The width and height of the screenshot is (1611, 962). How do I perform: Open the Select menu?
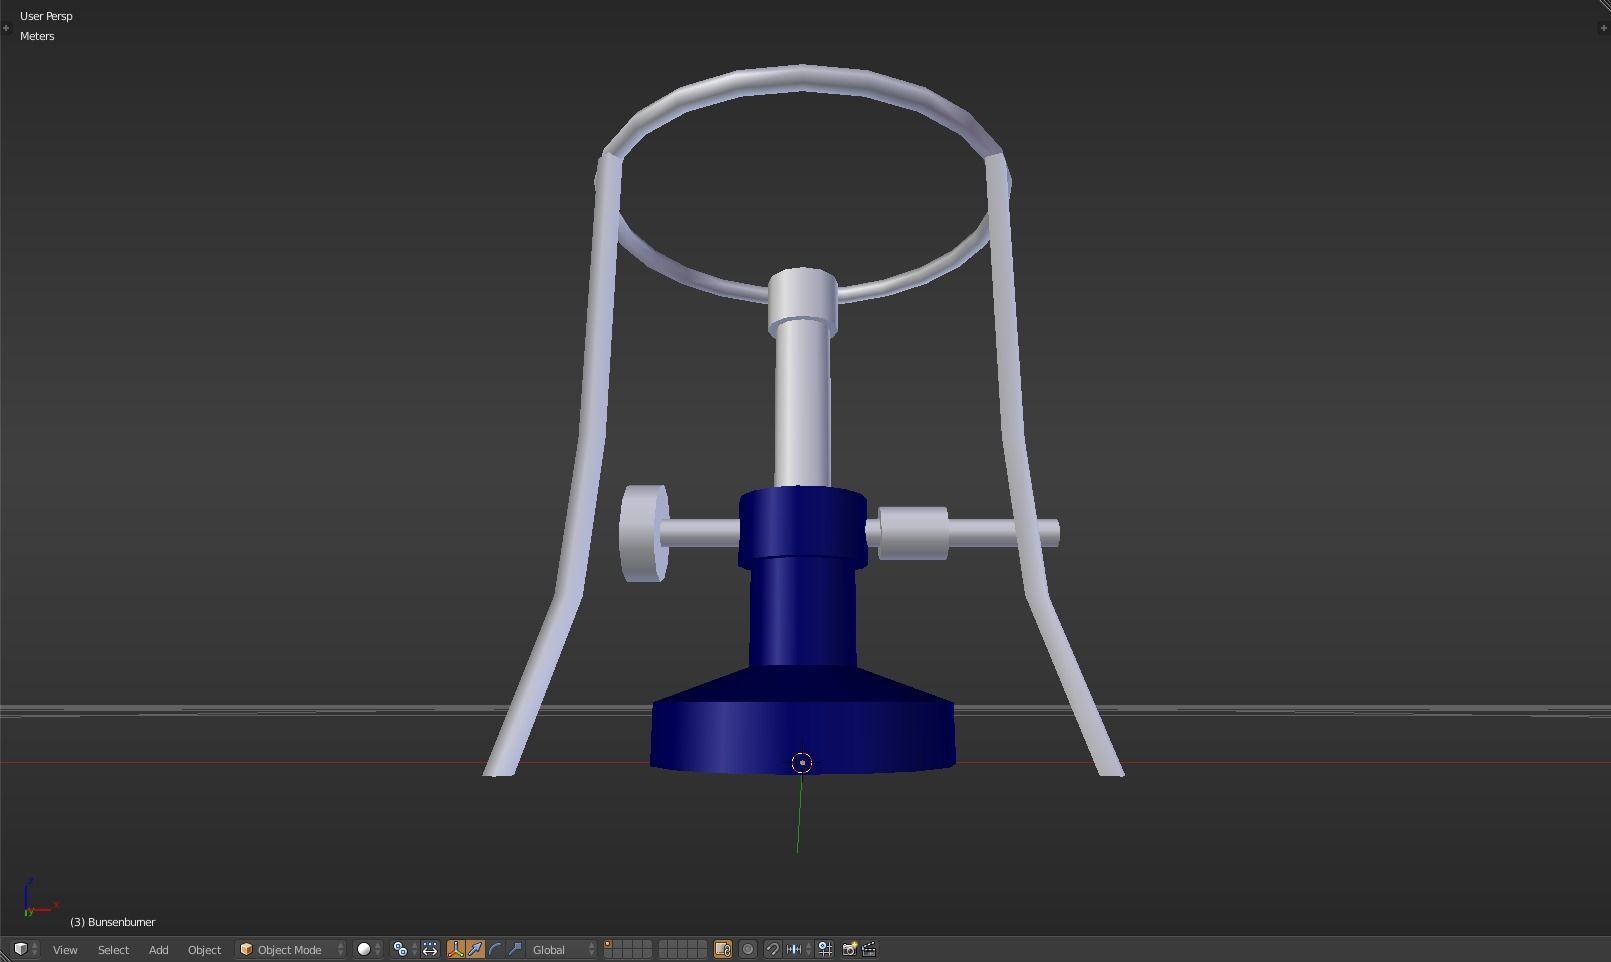pos(113,949)
